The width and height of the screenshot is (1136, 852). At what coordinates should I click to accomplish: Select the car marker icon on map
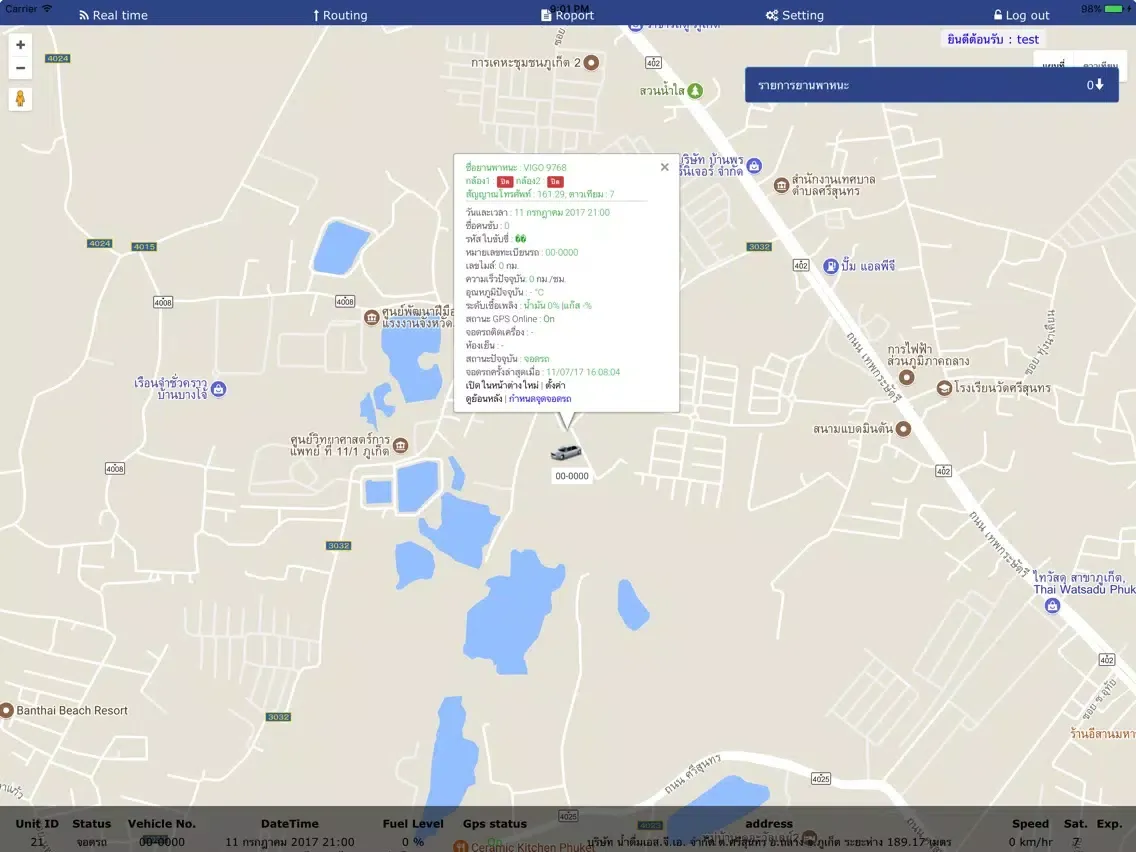click(x=566, y=451)
